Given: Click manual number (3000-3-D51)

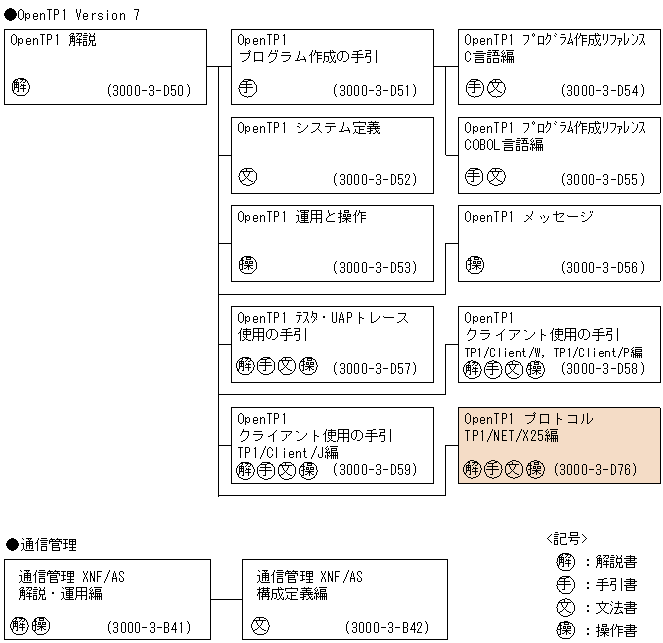Looking at the screenshot, I should [x=375, y=90].
